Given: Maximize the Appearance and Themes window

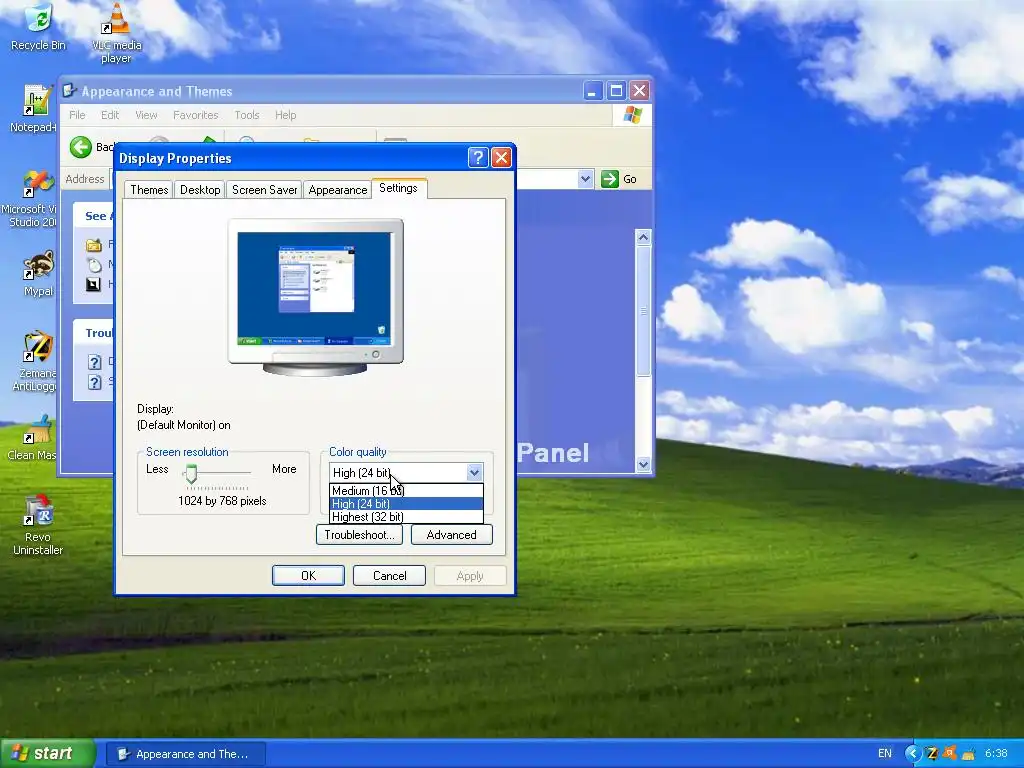Looking at the screenshot, I should 616,91.
